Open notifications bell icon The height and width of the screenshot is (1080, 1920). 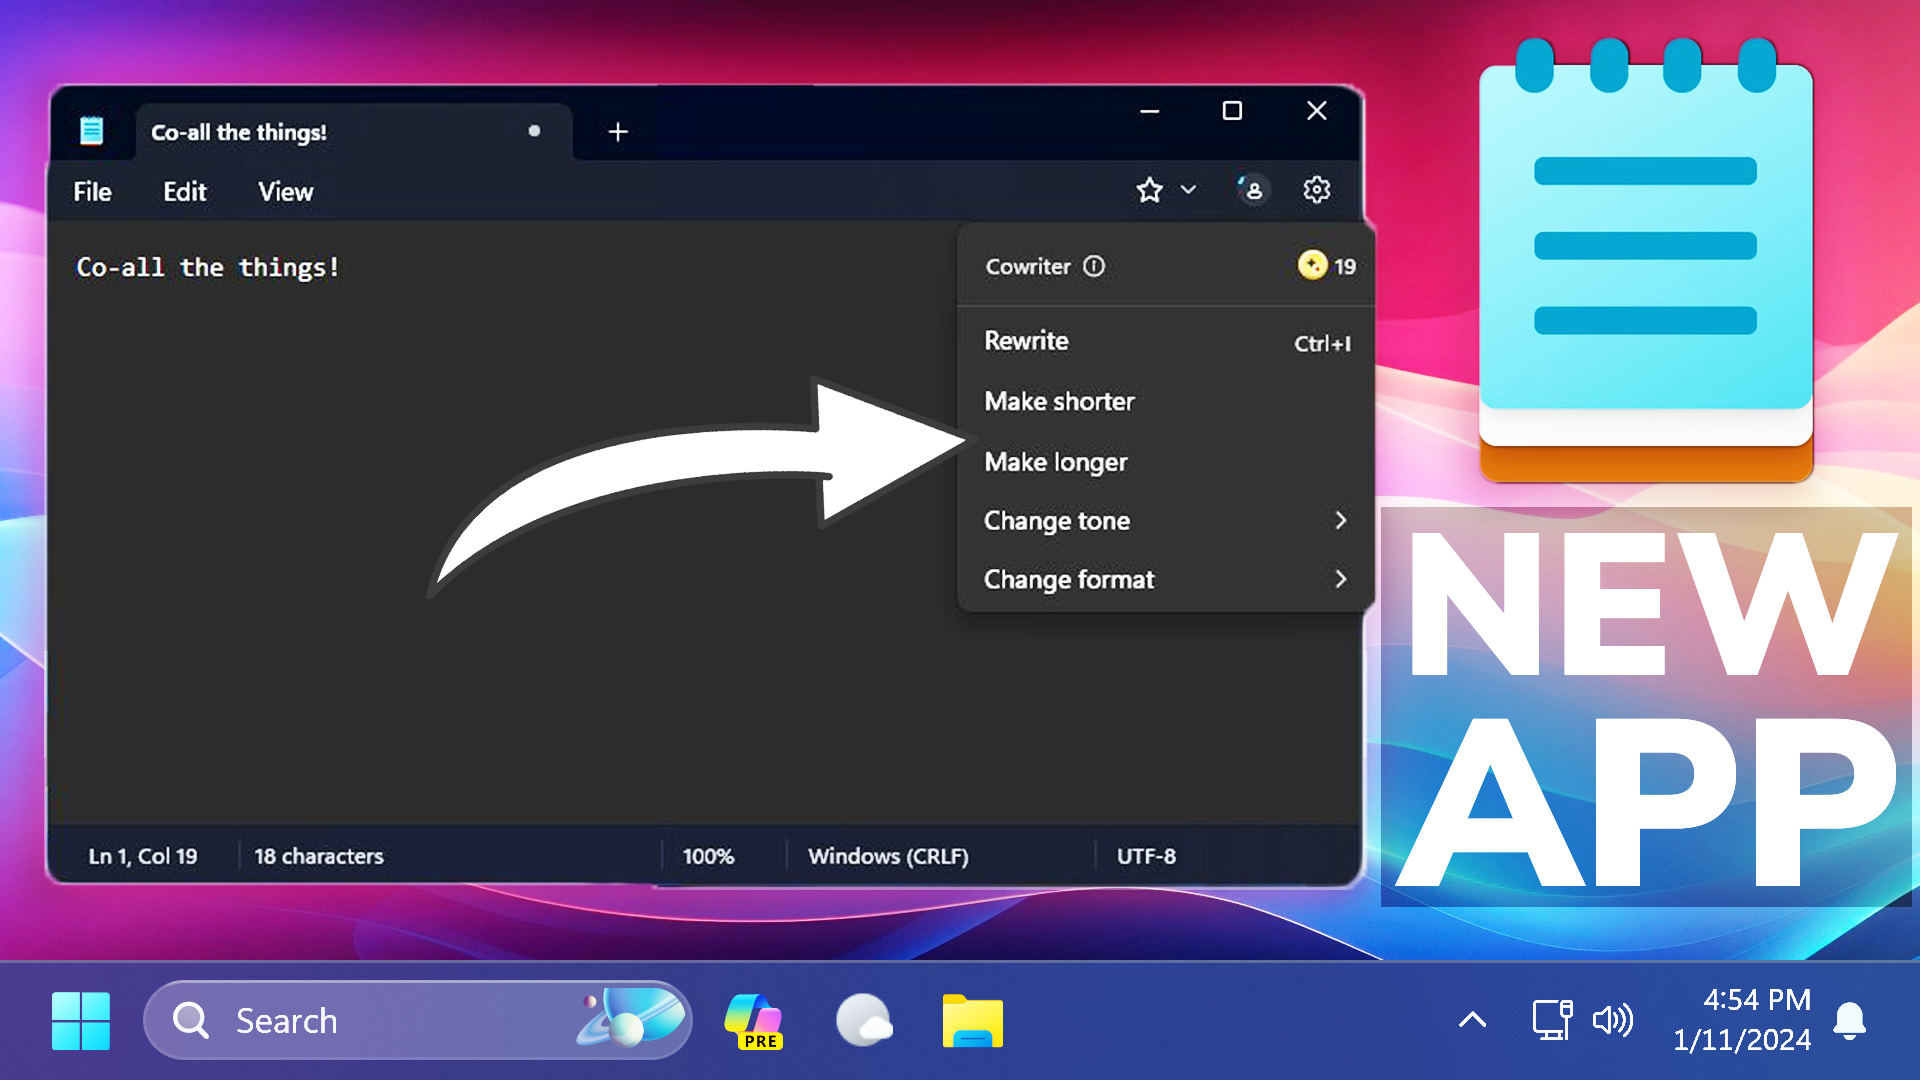tap(1850, 1020)
